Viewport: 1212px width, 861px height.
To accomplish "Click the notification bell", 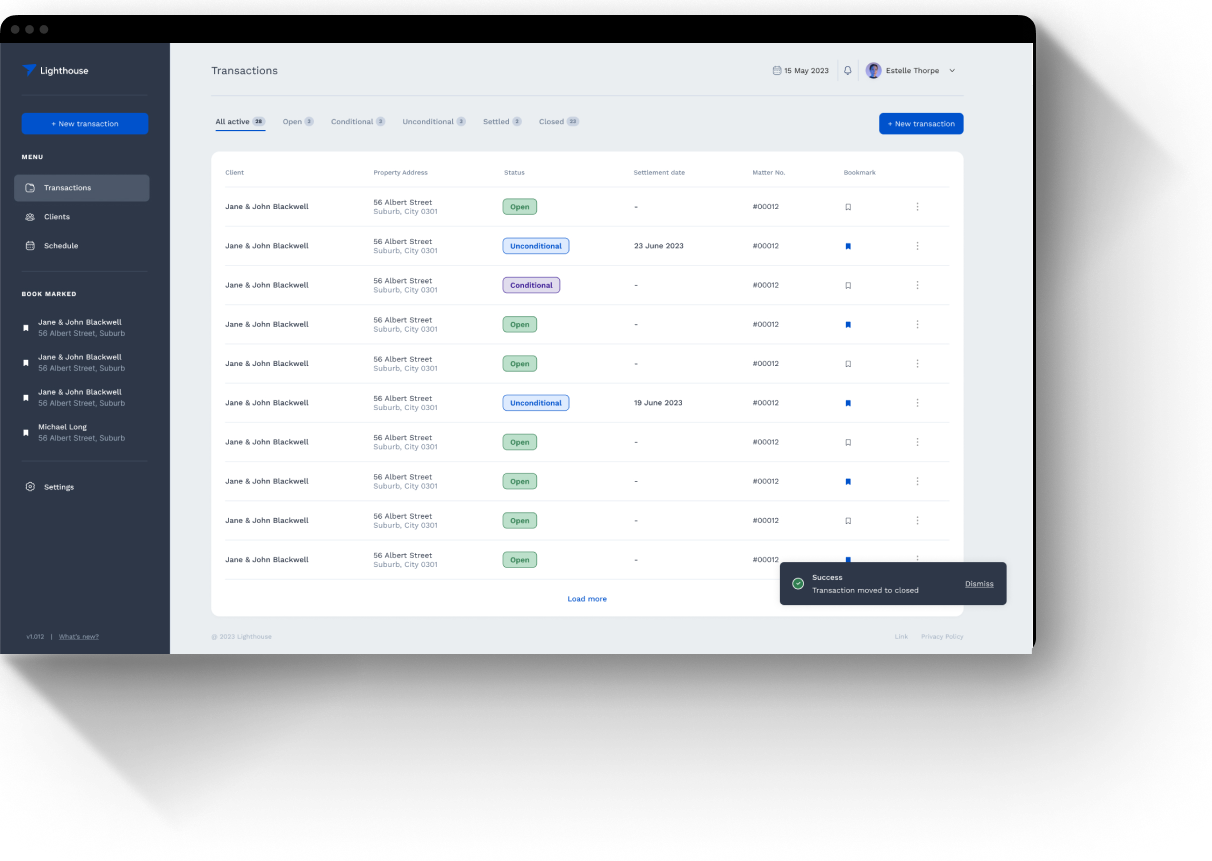I will [847, 70].
